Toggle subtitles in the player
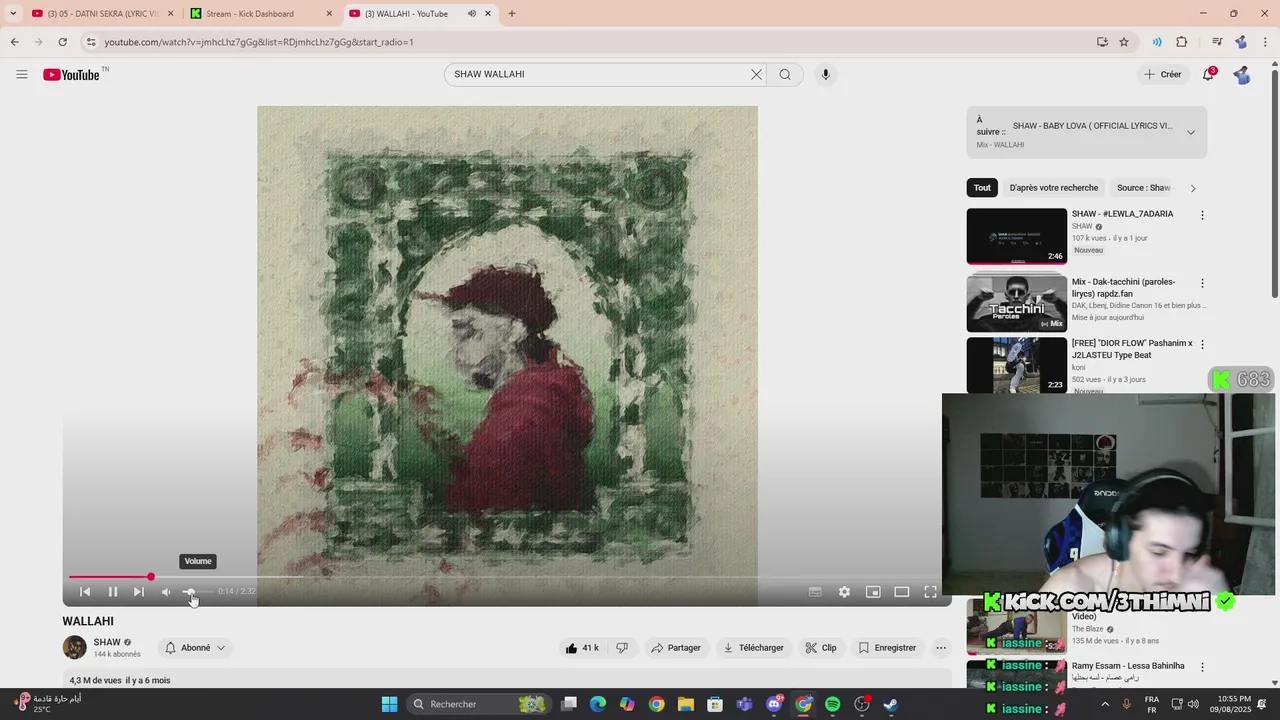 815,592
